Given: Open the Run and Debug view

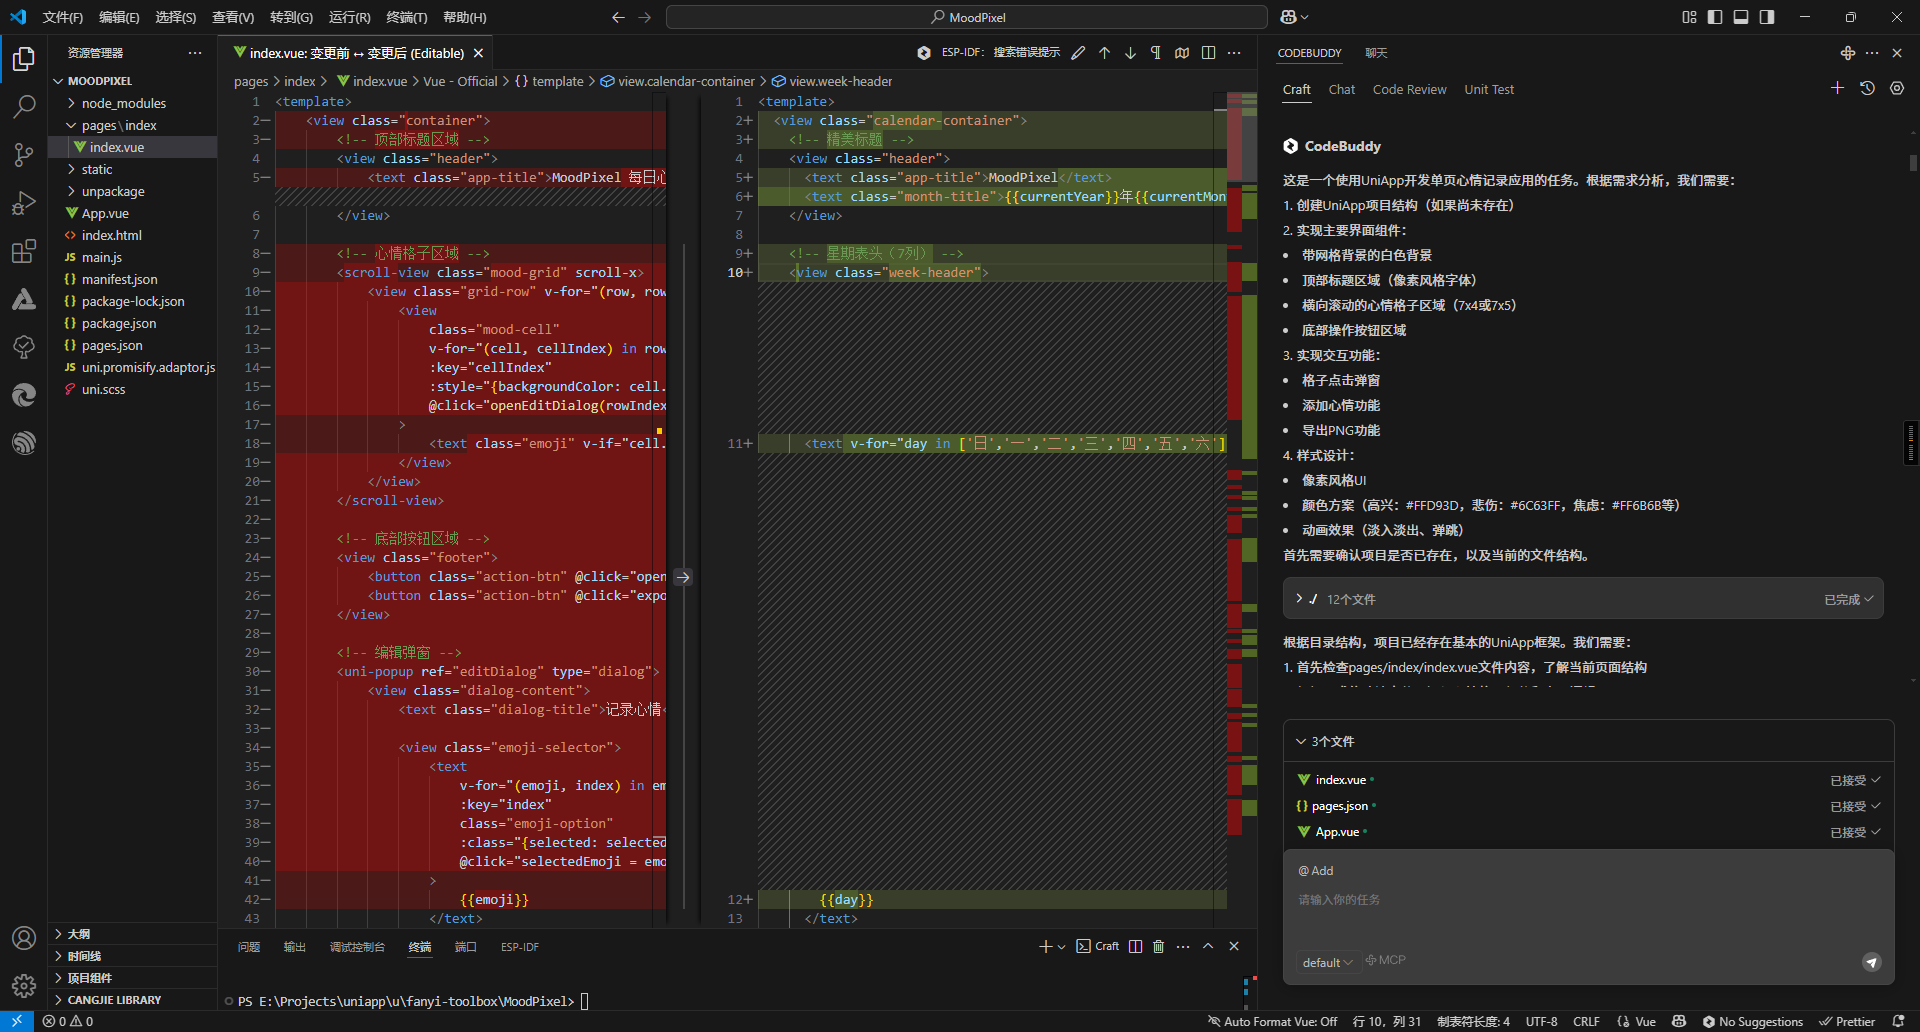Looking at the screenshot, I should coord(24,203).
